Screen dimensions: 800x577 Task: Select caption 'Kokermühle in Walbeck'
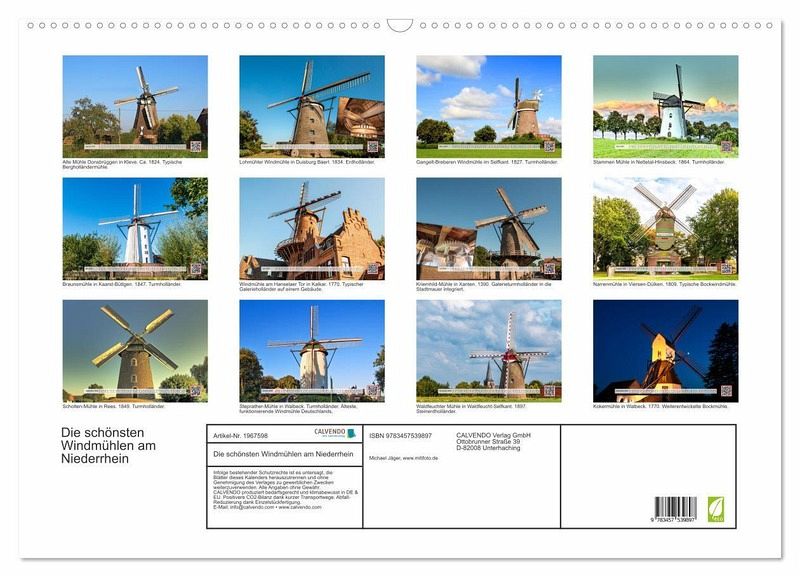click(x=619, y=407)
